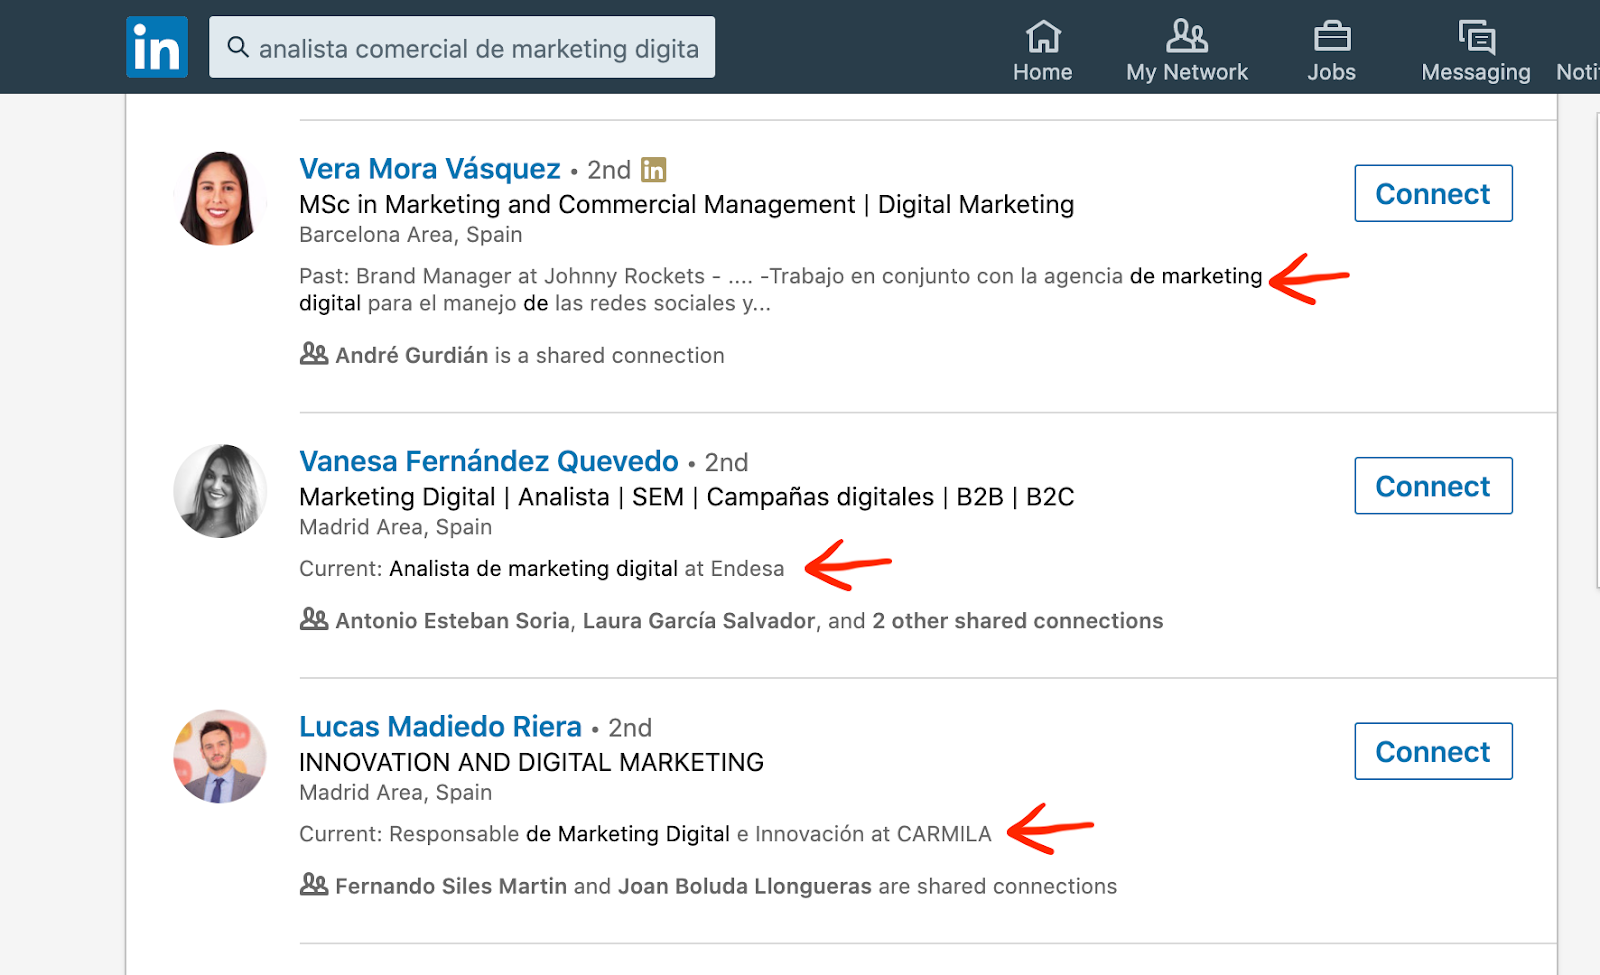Screen dimensions: 1600x975
Task: Open Vera Mora Vásquez's profile name link
Action: (x=430, y=169)
